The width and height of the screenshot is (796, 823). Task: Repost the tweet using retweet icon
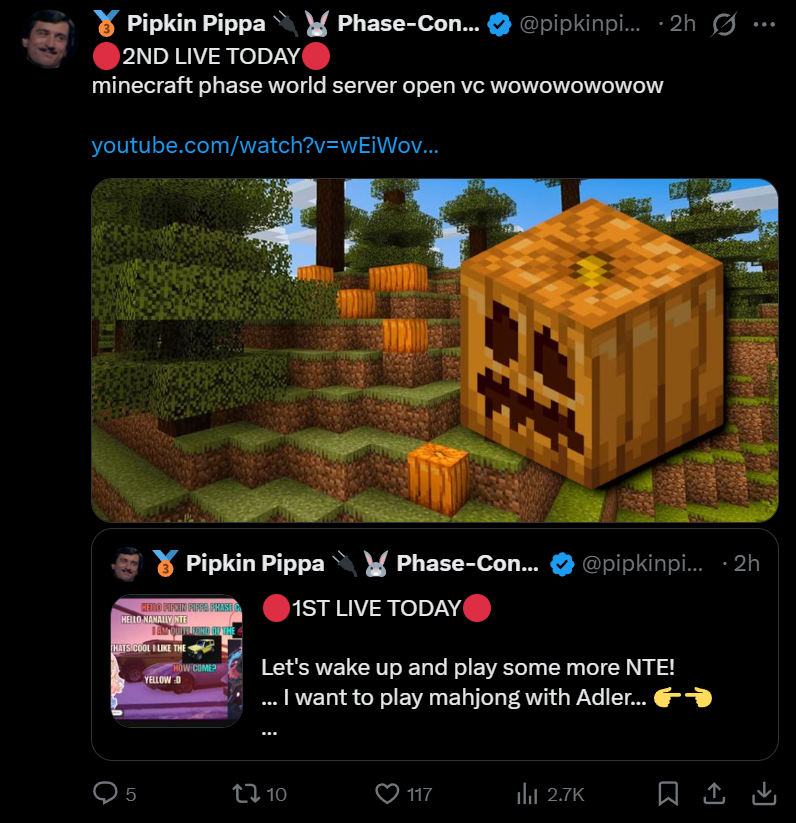tap(246, 793)
